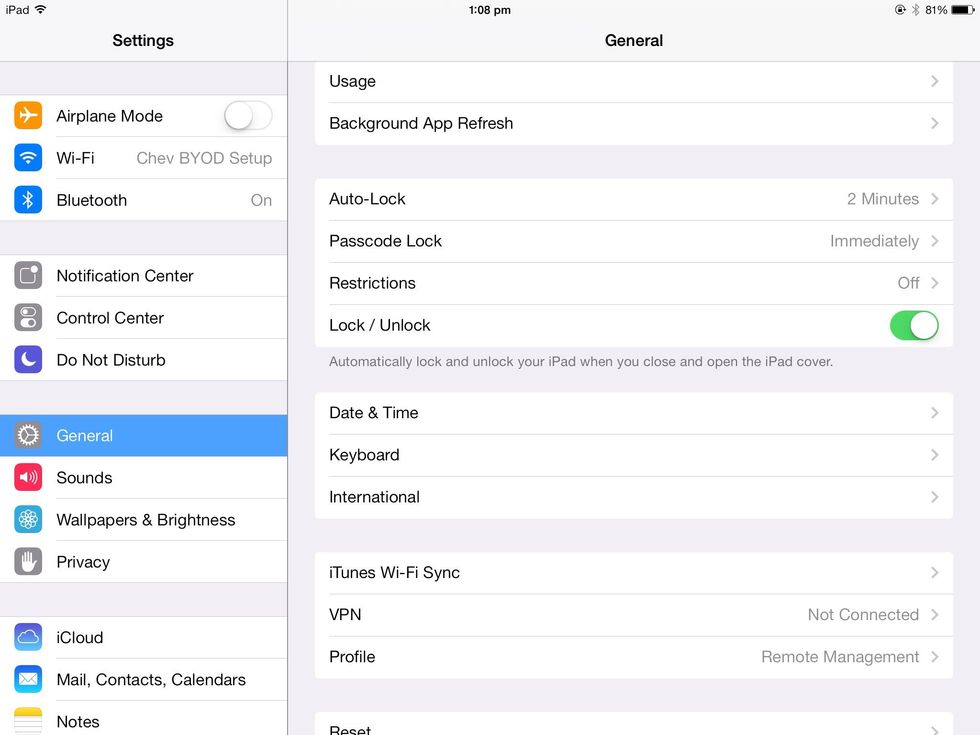This screenshot has height=735, width=980.
Task: Tap the Control Center icon
Action: click(28, 318)
